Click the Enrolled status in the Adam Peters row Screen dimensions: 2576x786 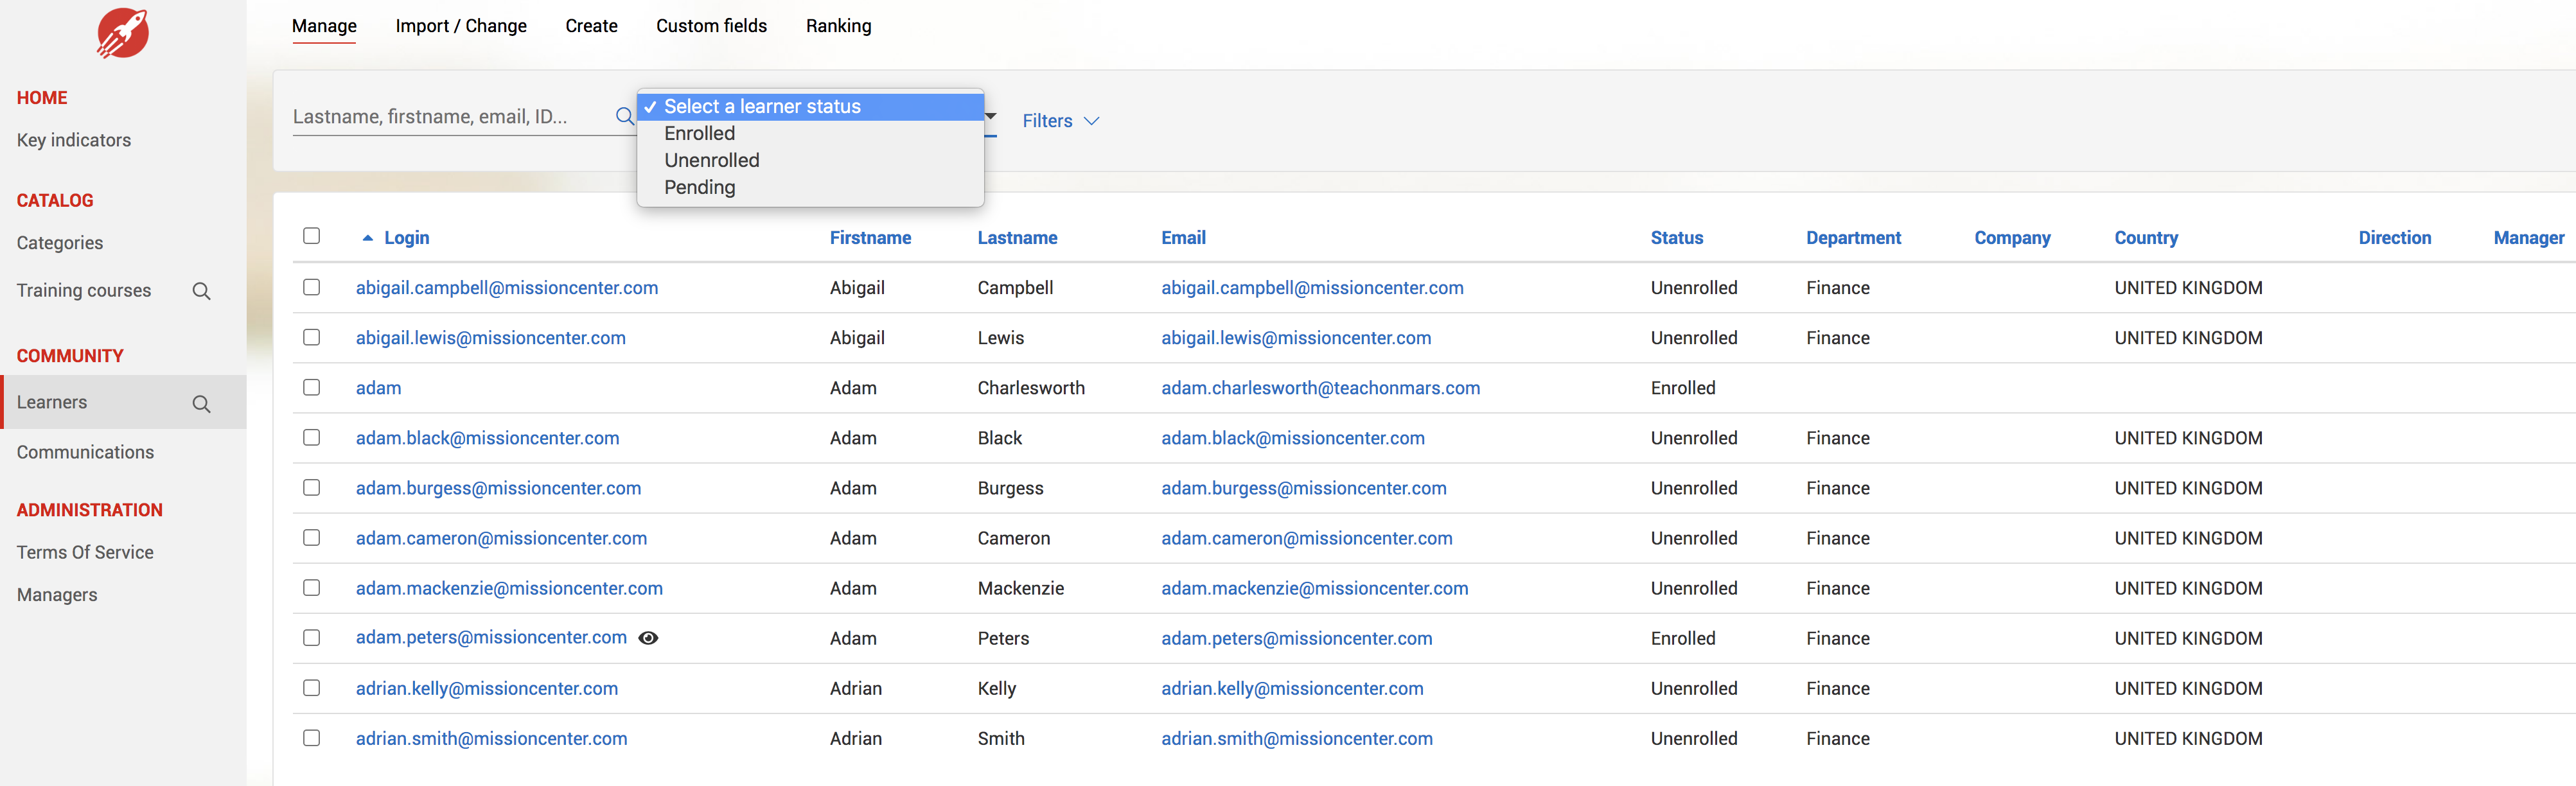coord(1682,638)
